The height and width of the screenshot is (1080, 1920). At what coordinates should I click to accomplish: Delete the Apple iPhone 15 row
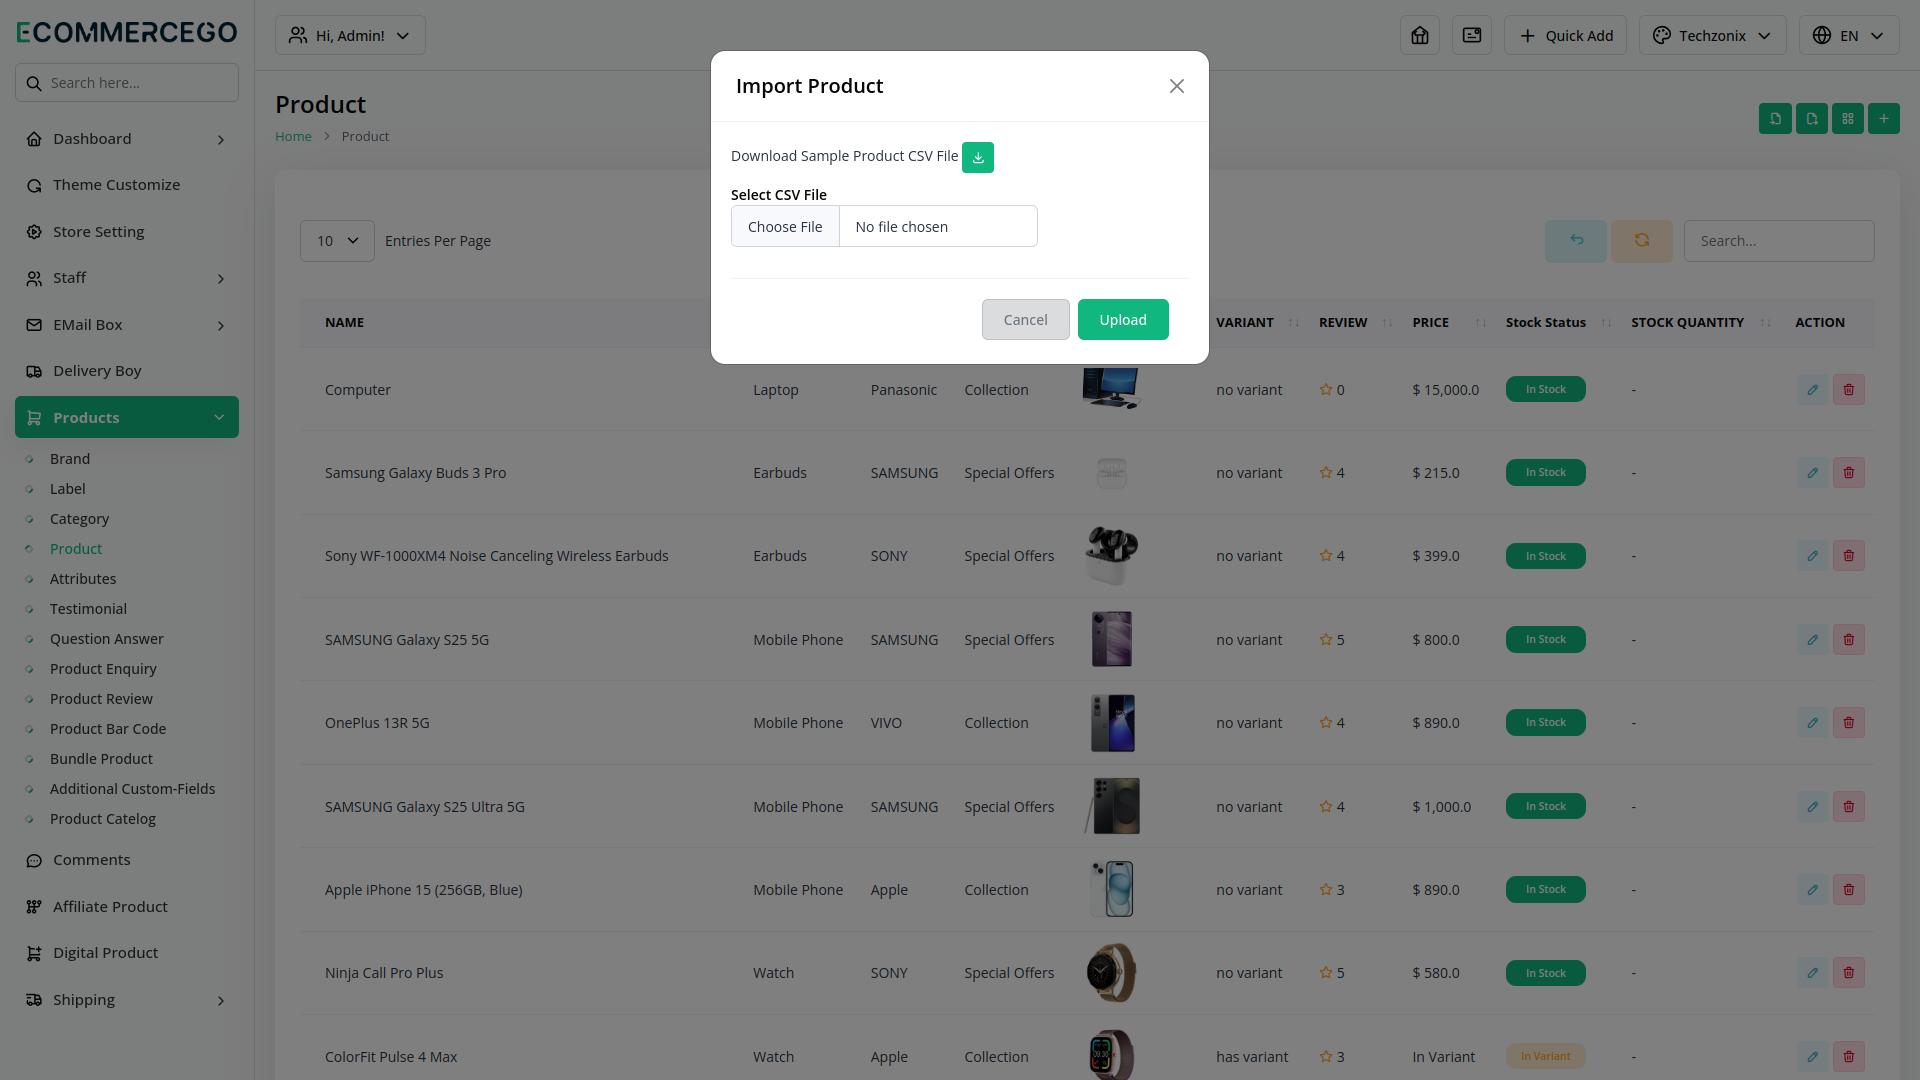[x=1848, y=890]
